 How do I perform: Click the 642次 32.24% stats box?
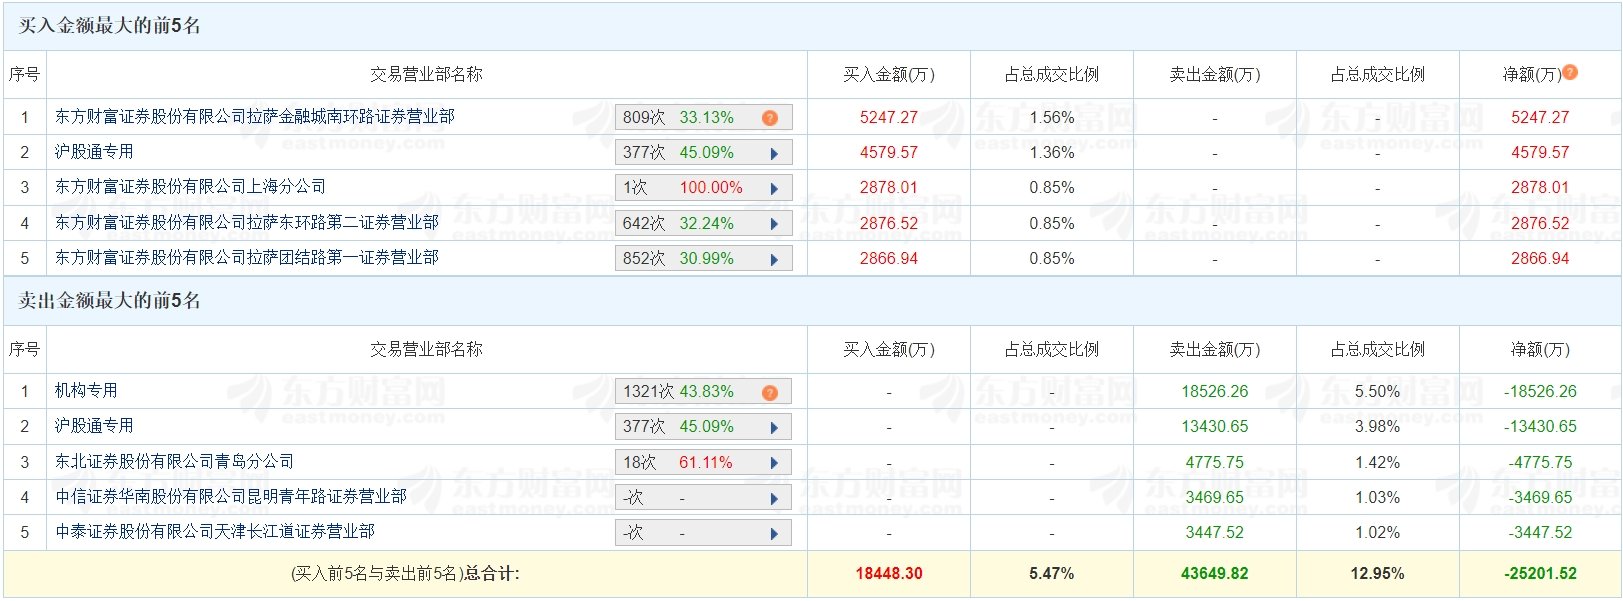(703, 223)
